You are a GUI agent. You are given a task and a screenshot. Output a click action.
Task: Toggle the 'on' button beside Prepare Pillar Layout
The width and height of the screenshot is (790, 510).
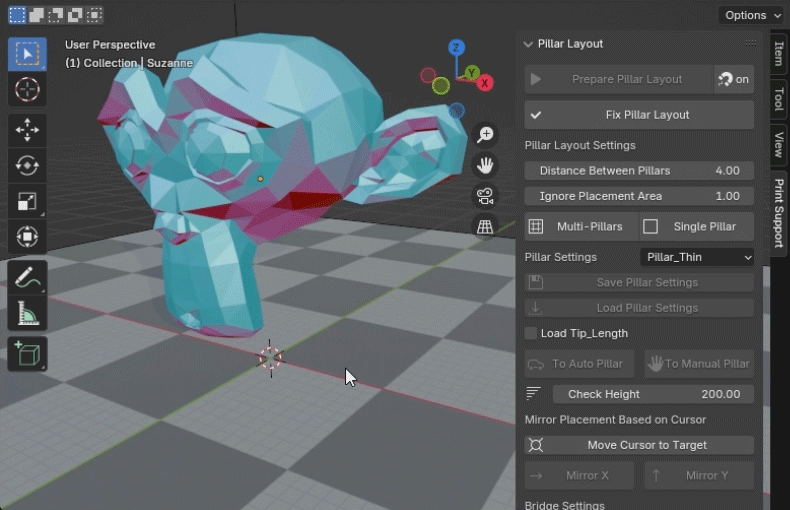734,79
